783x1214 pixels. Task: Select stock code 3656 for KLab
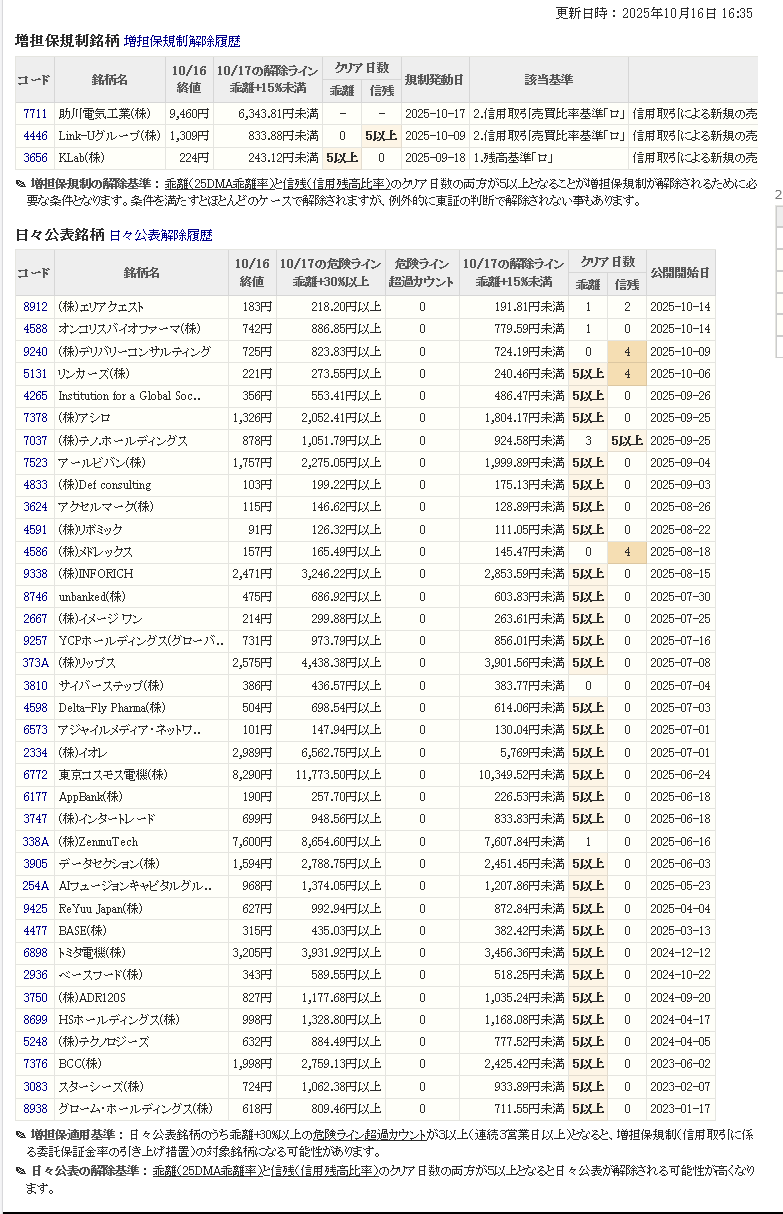pos(35,158)
